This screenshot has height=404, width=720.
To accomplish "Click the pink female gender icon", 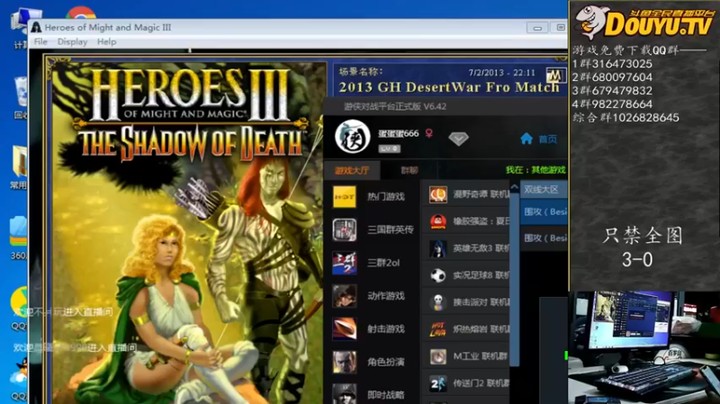I will [x=429, y=133].
